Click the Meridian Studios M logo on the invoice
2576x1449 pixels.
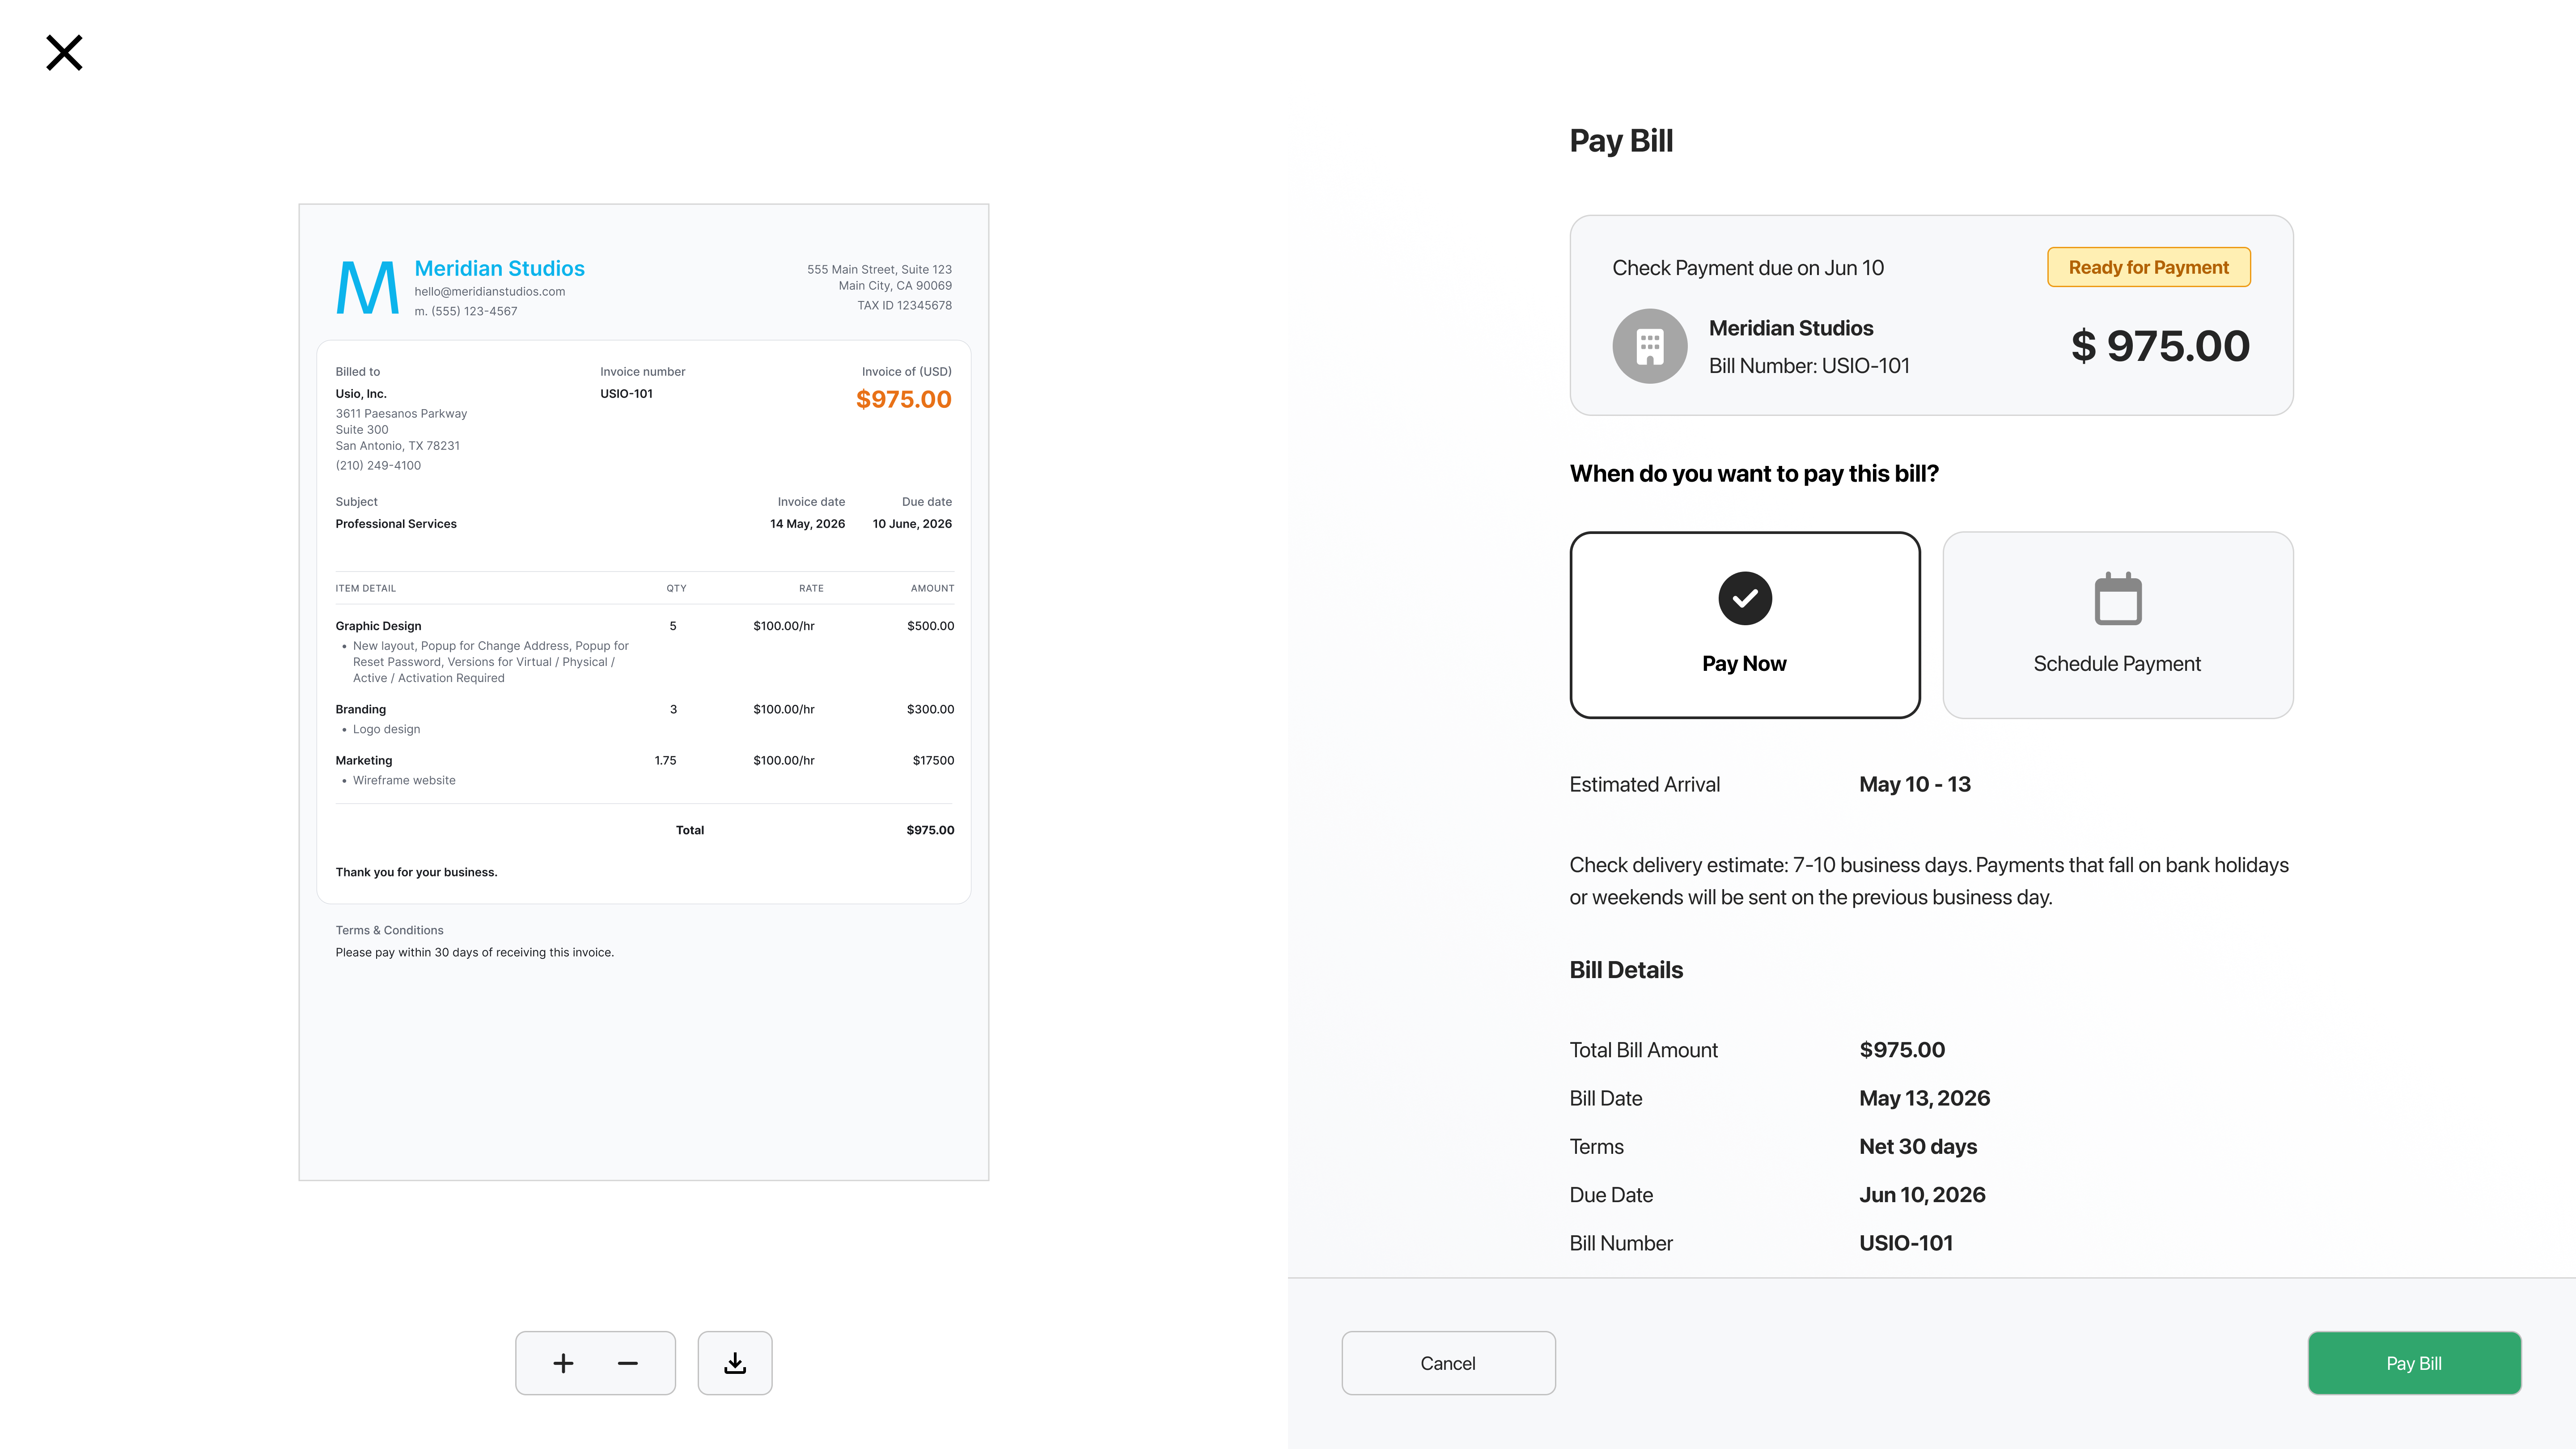367,288
